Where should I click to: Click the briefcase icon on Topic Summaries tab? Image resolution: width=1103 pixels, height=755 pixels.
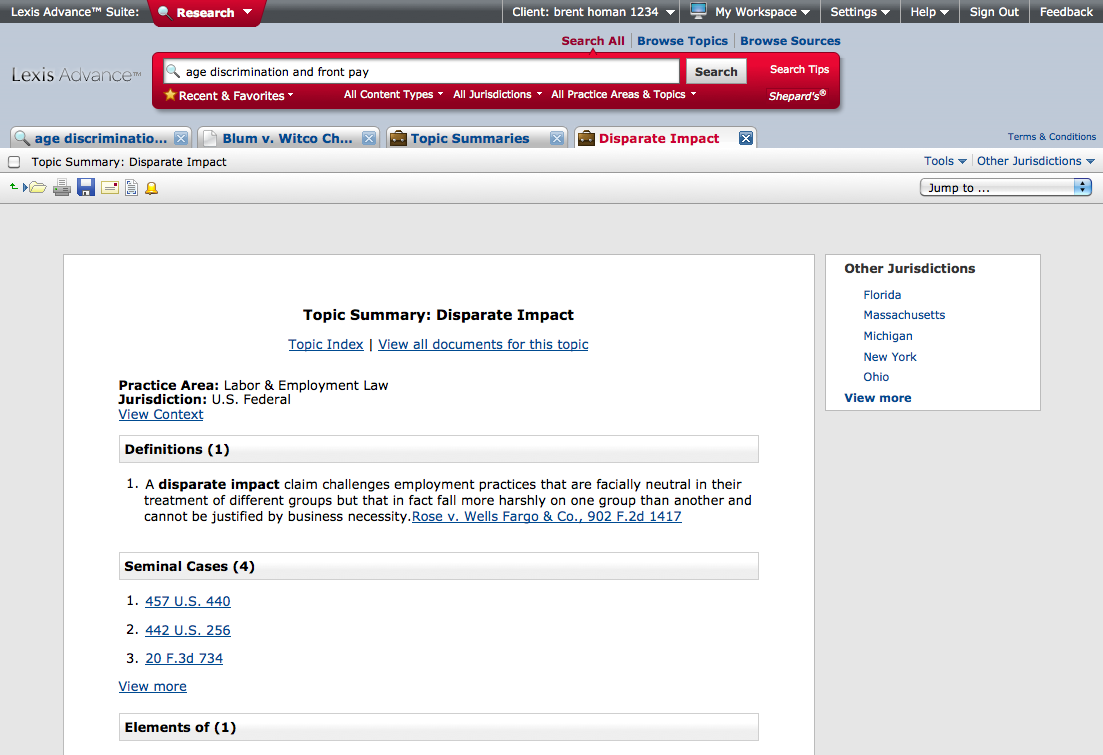(398, 138)
